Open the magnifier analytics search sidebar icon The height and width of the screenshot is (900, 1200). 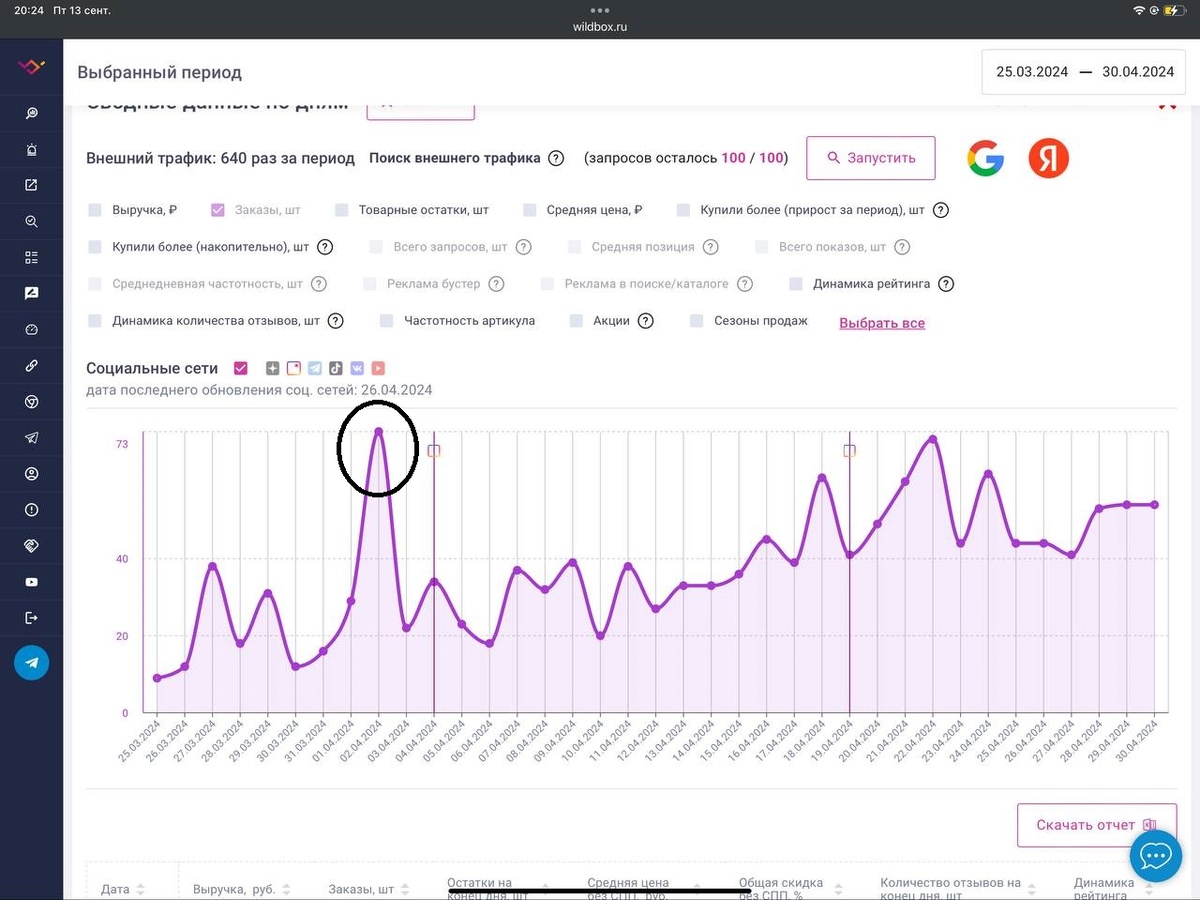point(31,113)
